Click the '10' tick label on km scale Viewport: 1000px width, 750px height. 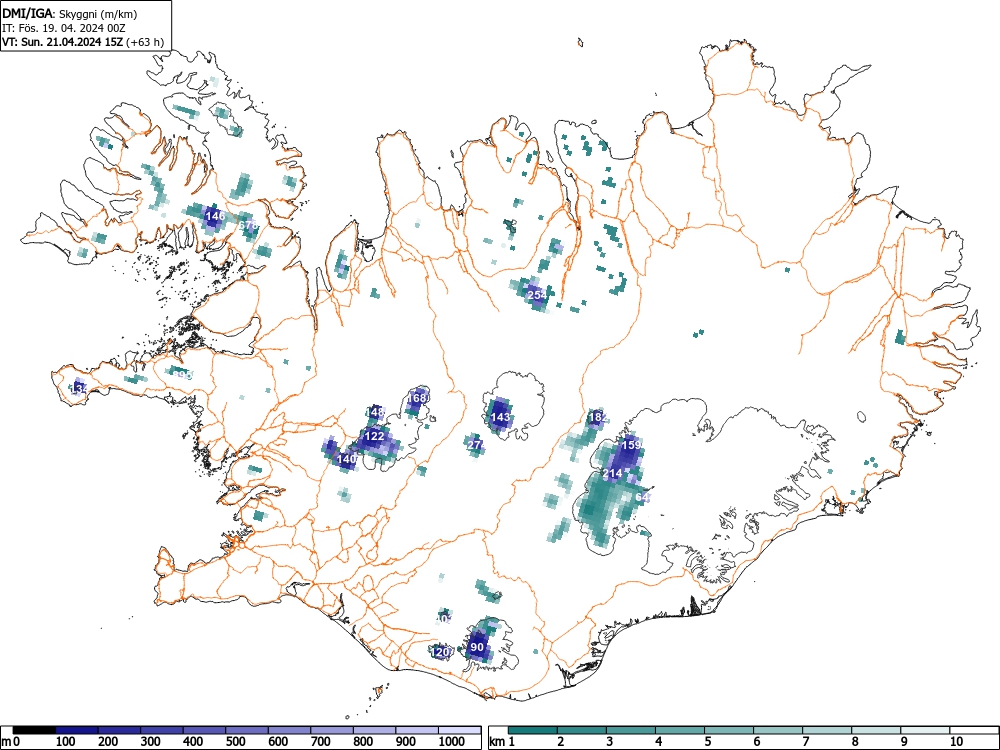956,742
